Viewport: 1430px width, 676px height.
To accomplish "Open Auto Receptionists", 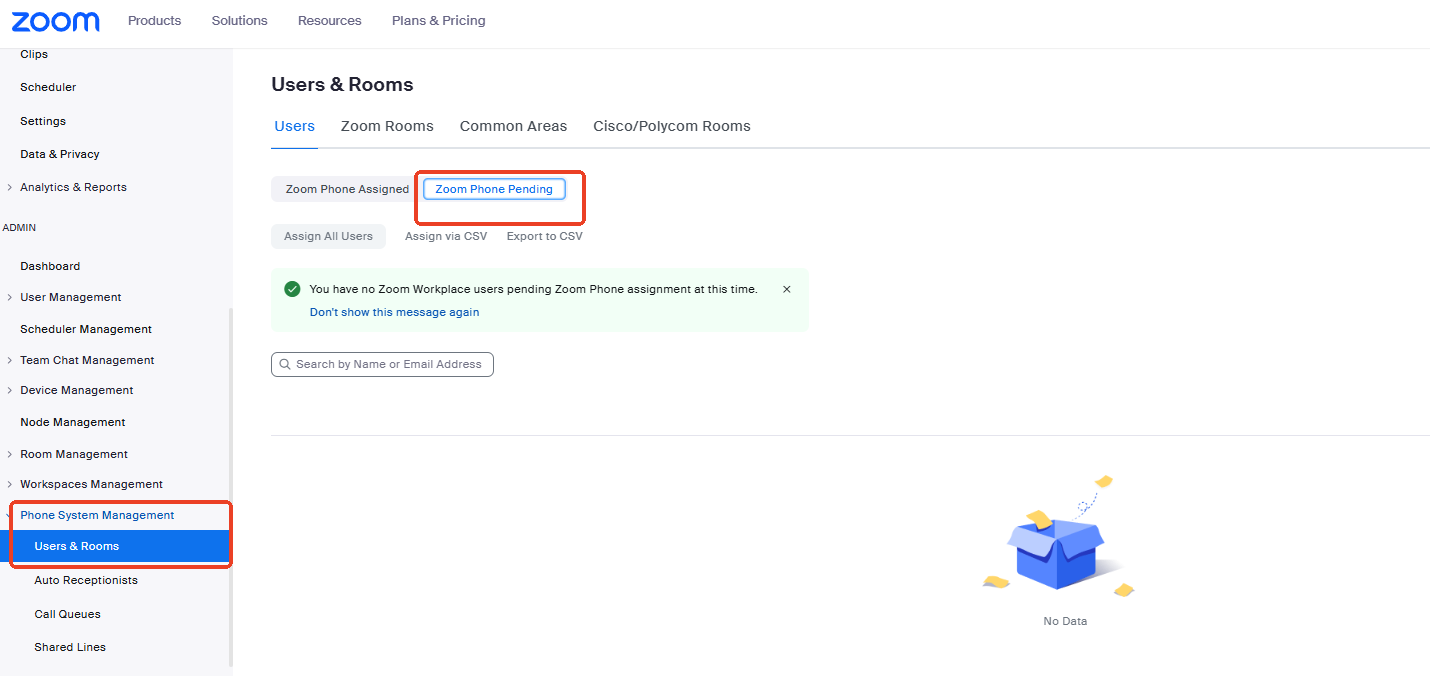I will click(86, 580).
